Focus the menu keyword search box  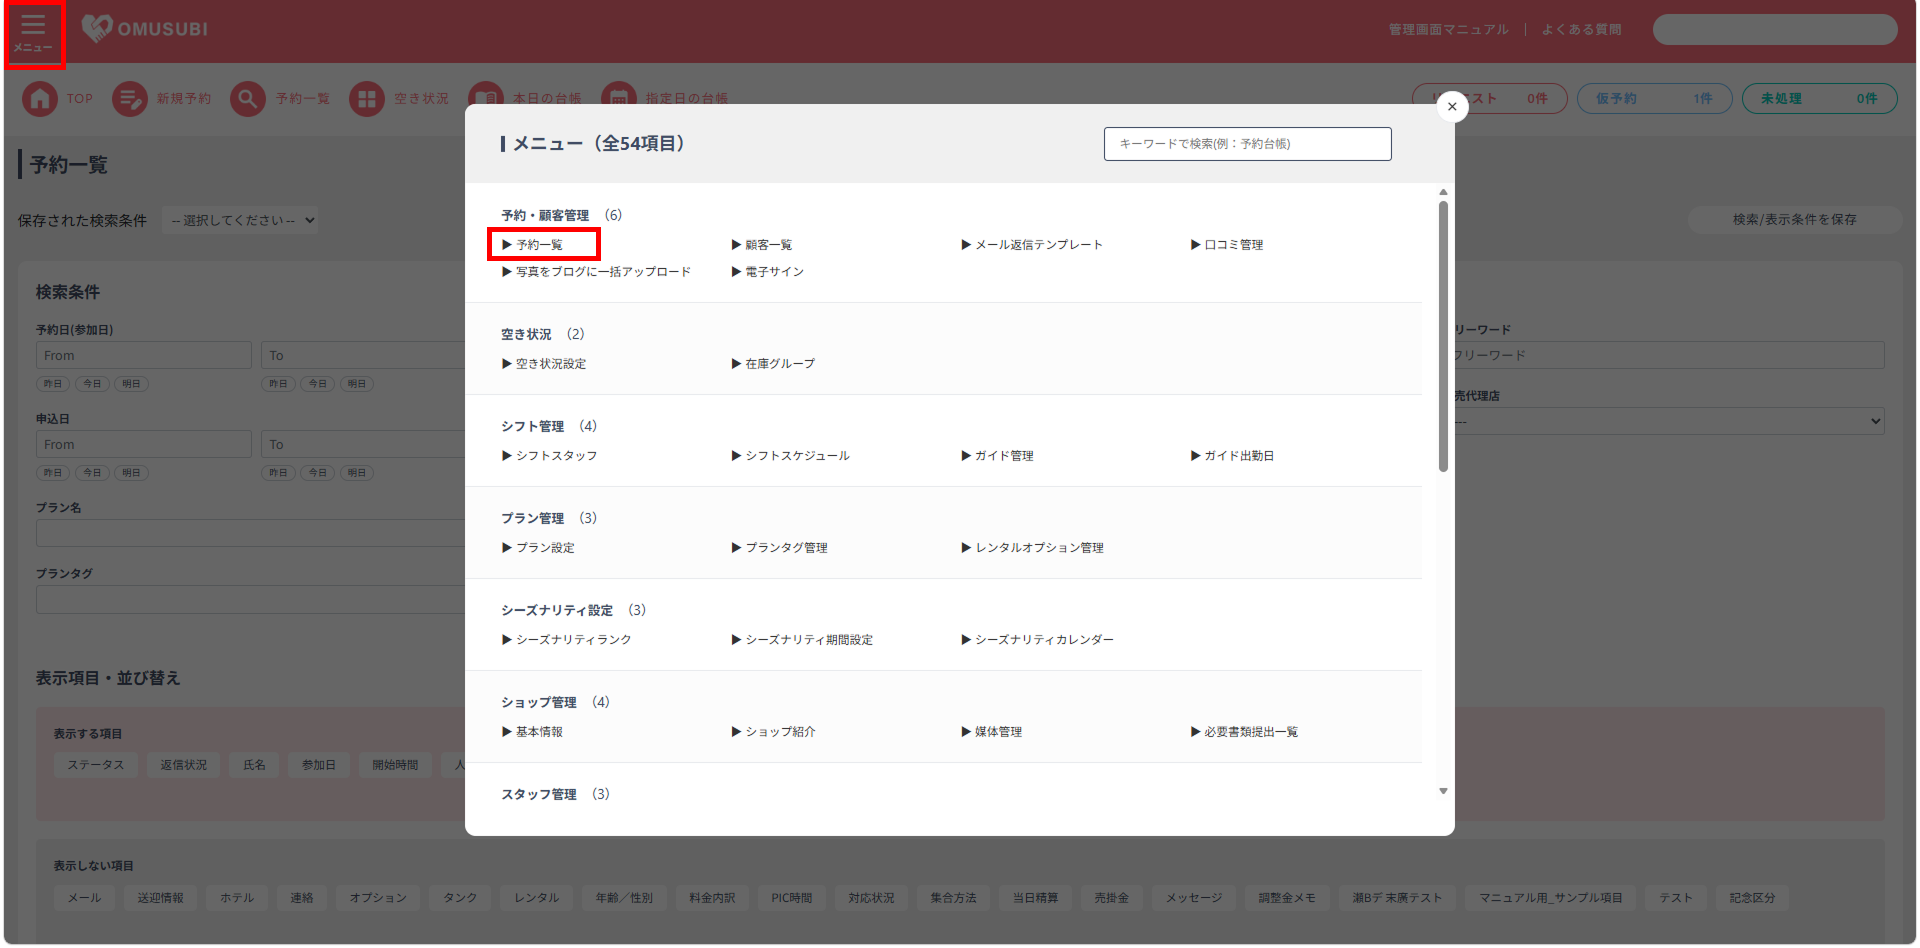click(x=1247, y=144)
